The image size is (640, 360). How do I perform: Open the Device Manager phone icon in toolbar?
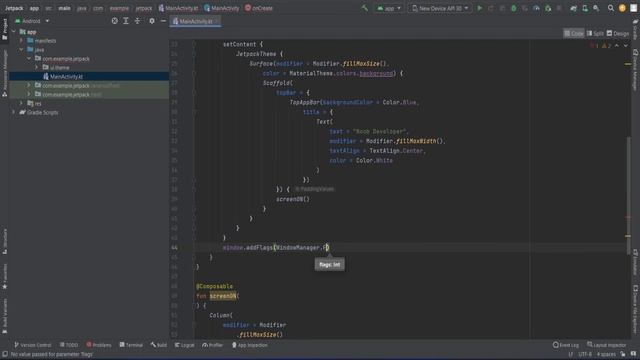pyautogui.click(x=585, y=8)
